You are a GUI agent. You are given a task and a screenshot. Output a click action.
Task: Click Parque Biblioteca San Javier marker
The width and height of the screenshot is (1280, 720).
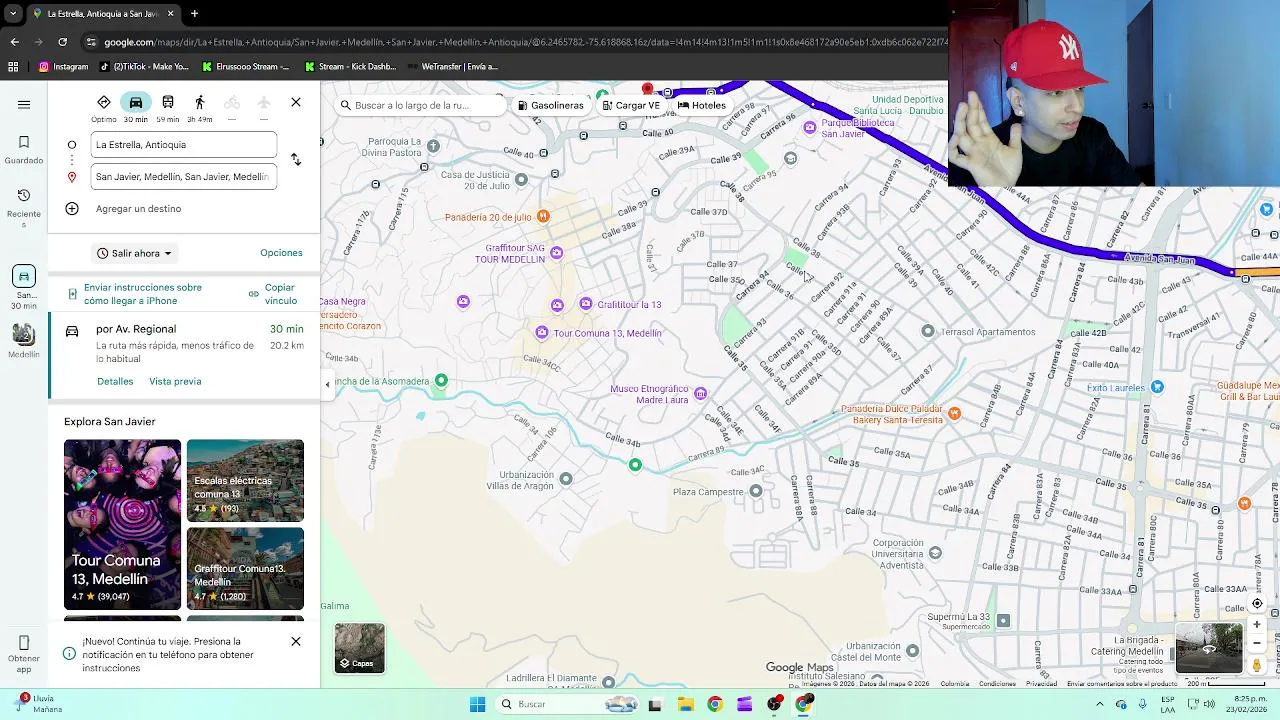coord(810,127)
